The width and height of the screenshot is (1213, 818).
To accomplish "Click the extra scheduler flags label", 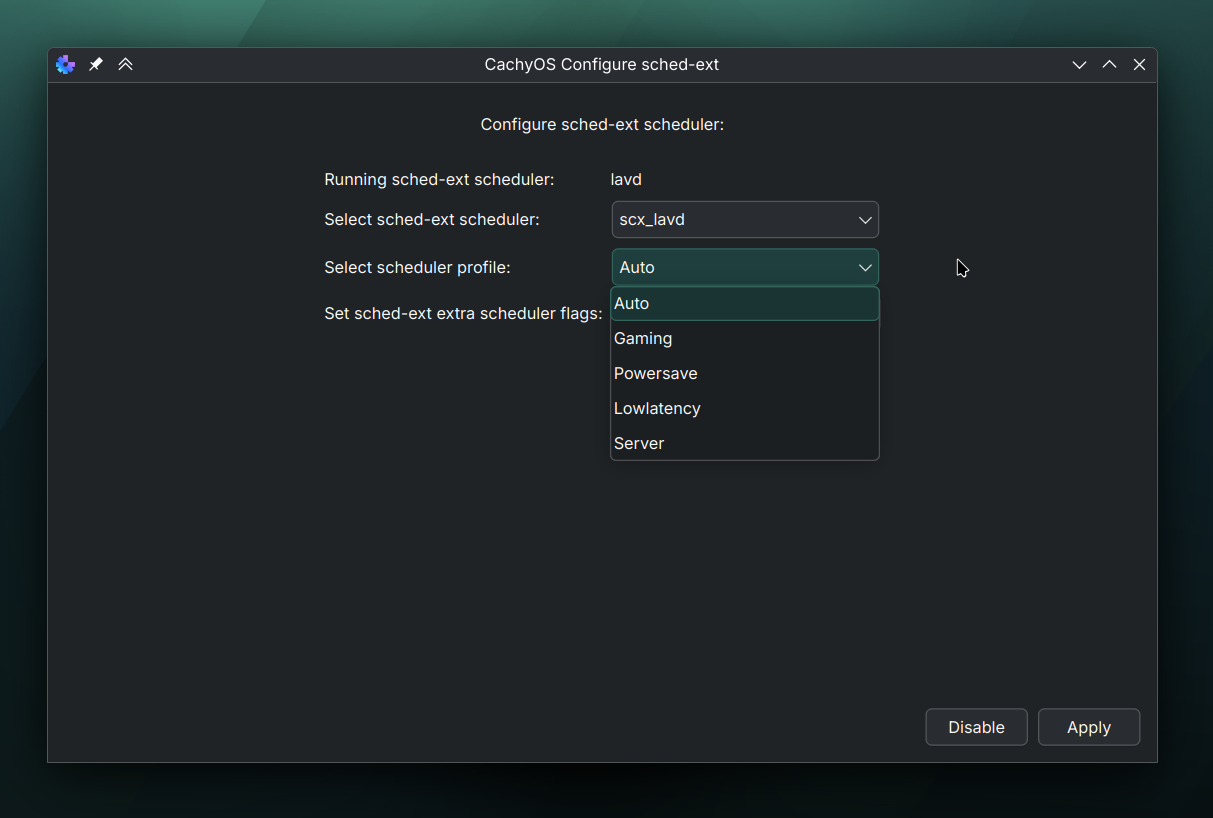I will (x=463, y=314).
